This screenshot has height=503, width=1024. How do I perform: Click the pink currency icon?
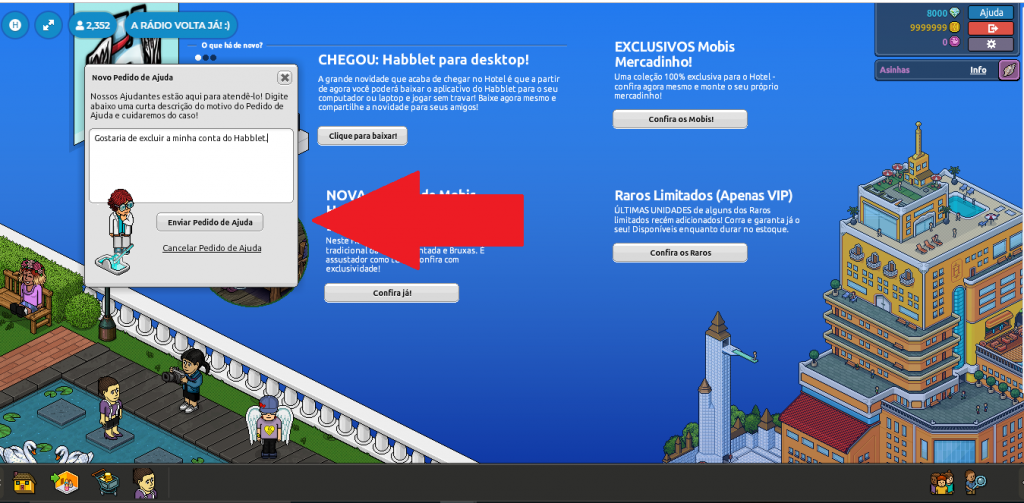point(955,42)
